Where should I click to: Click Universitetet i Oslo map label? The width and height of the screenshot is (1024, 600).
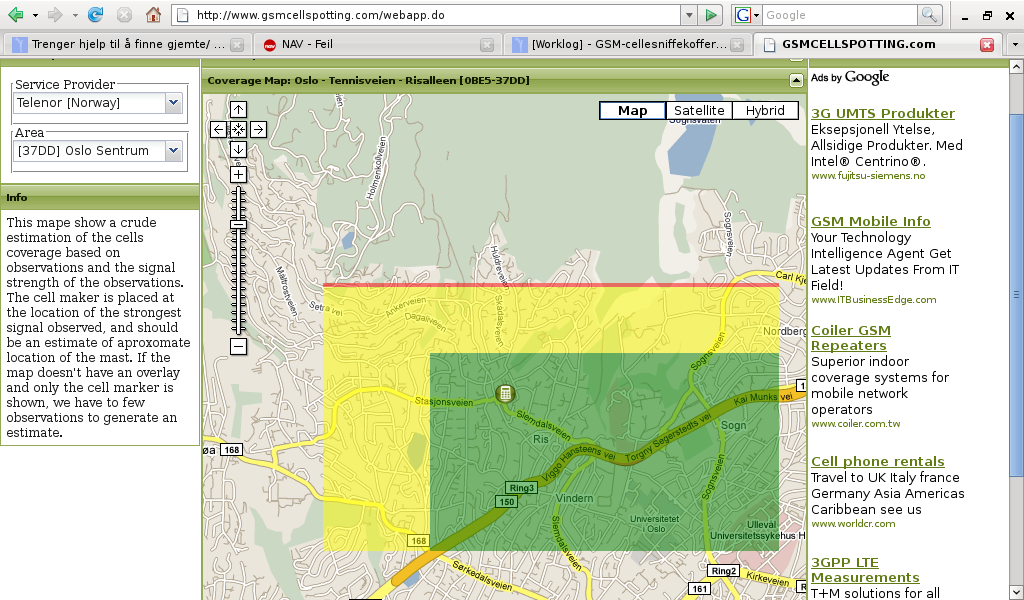coord(654,524)
